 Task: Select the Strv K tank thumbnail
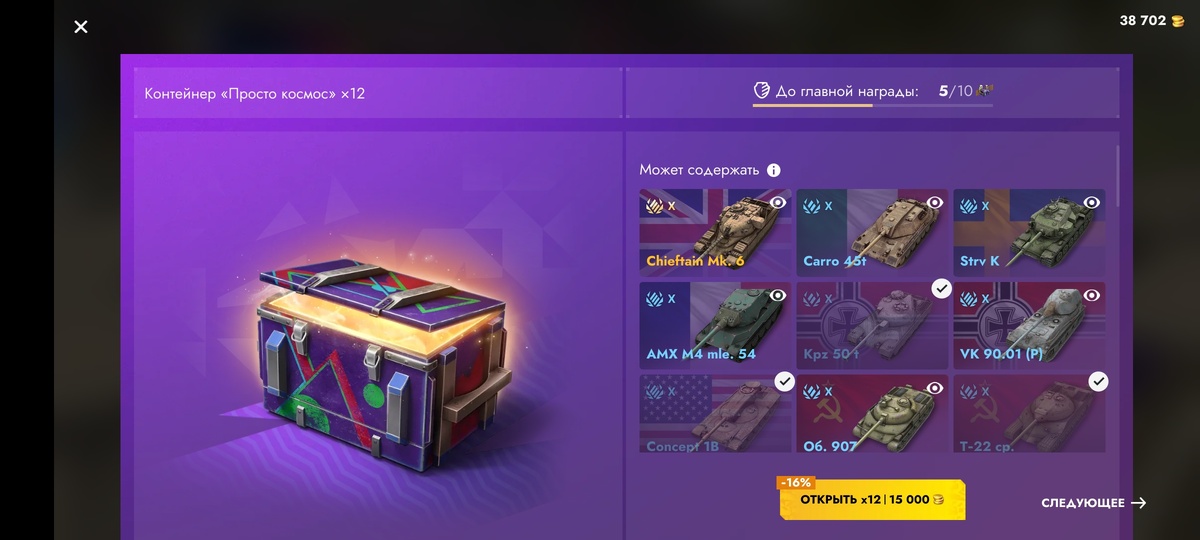tap(1029, 232)
